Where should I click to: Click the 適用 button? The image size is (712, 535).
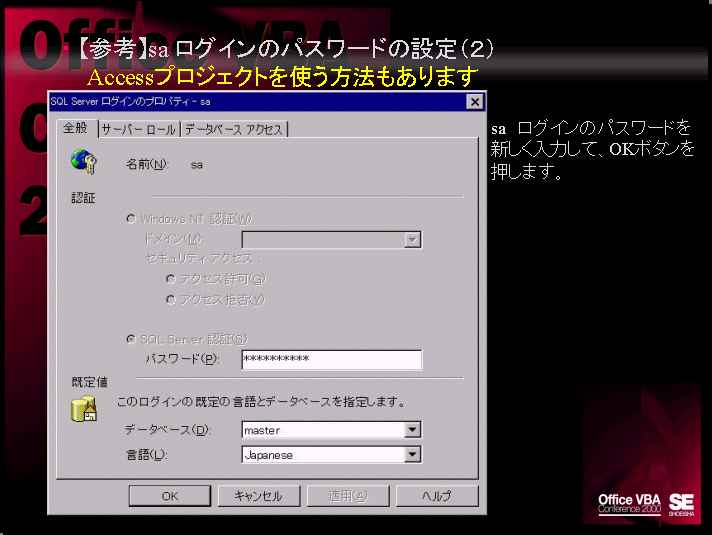(348, 496)
